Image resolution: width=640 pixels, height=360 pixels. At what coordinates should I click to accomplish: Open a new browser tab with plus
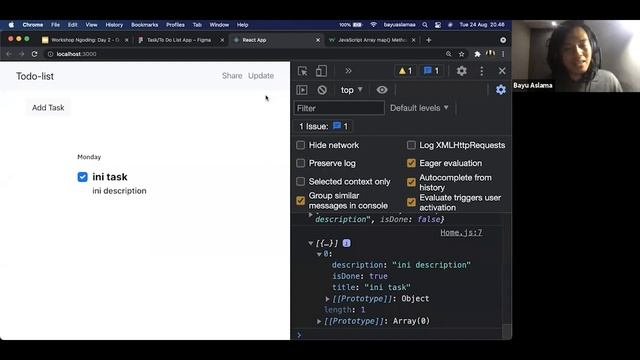[429, 40]
